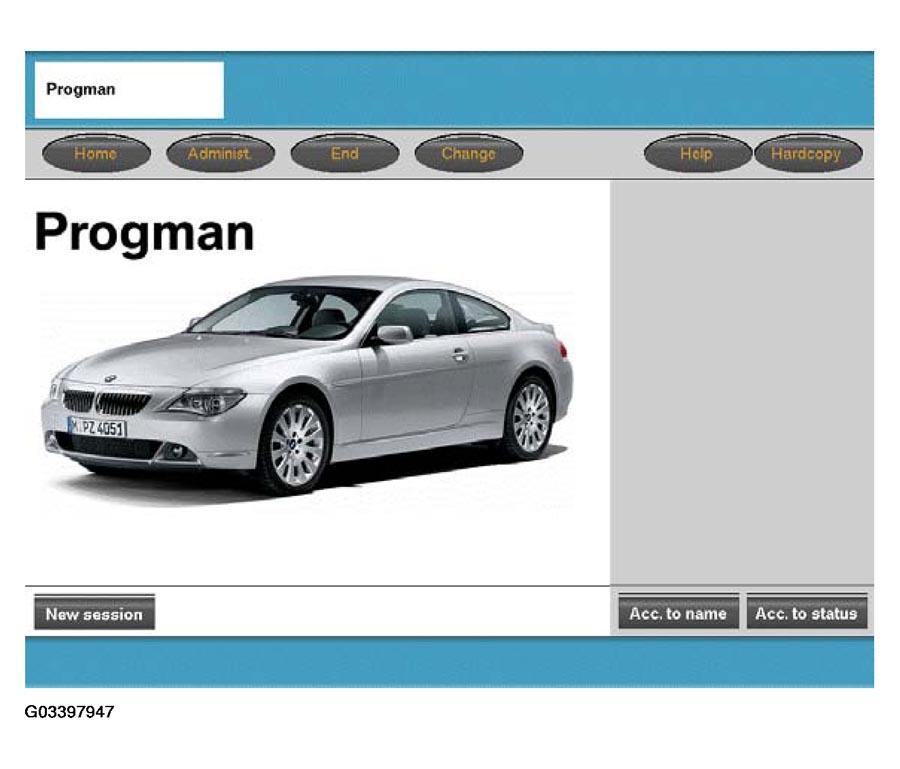Viewport: 900px width, 769px height.
Task: Click the G03397947 figure label
Action: tap(70, 712)
